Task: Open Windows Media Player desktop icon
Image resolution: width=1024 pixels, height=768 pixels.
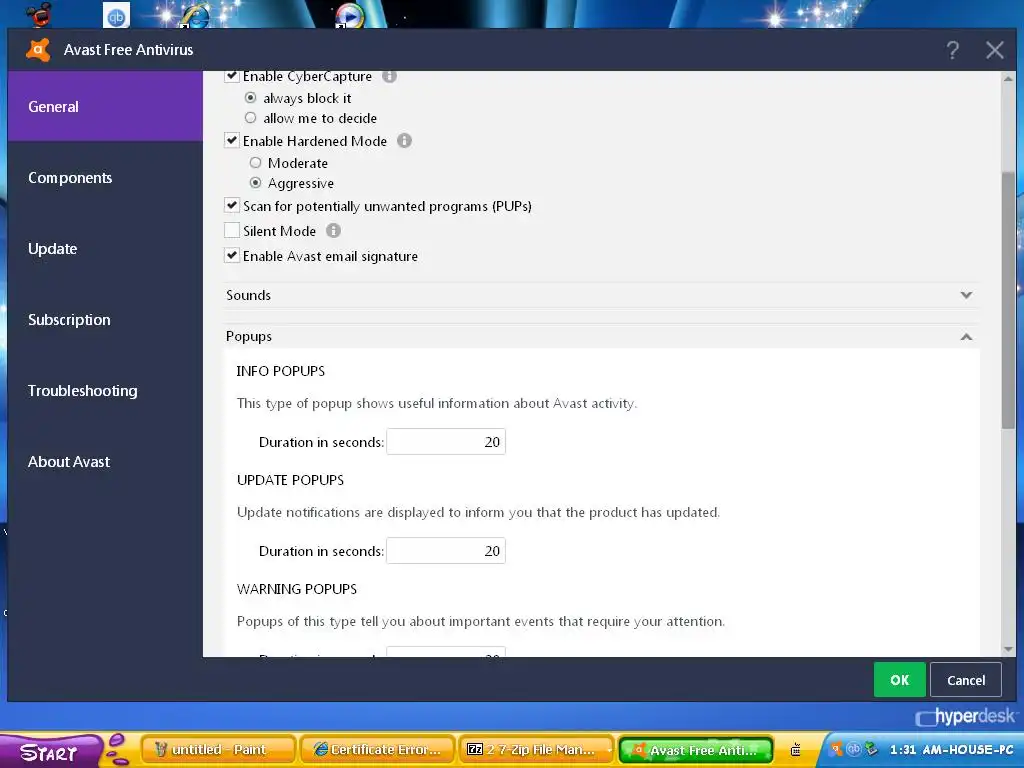Action: (349, 16)
